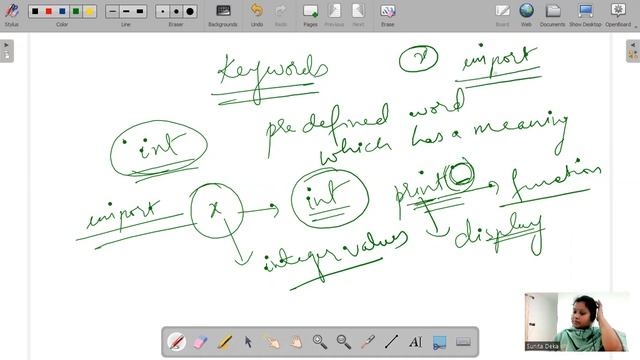Select the Pen tool in bottom palette
The height and width of the screenshot is (360, 640).
click(x=177, y=342)
